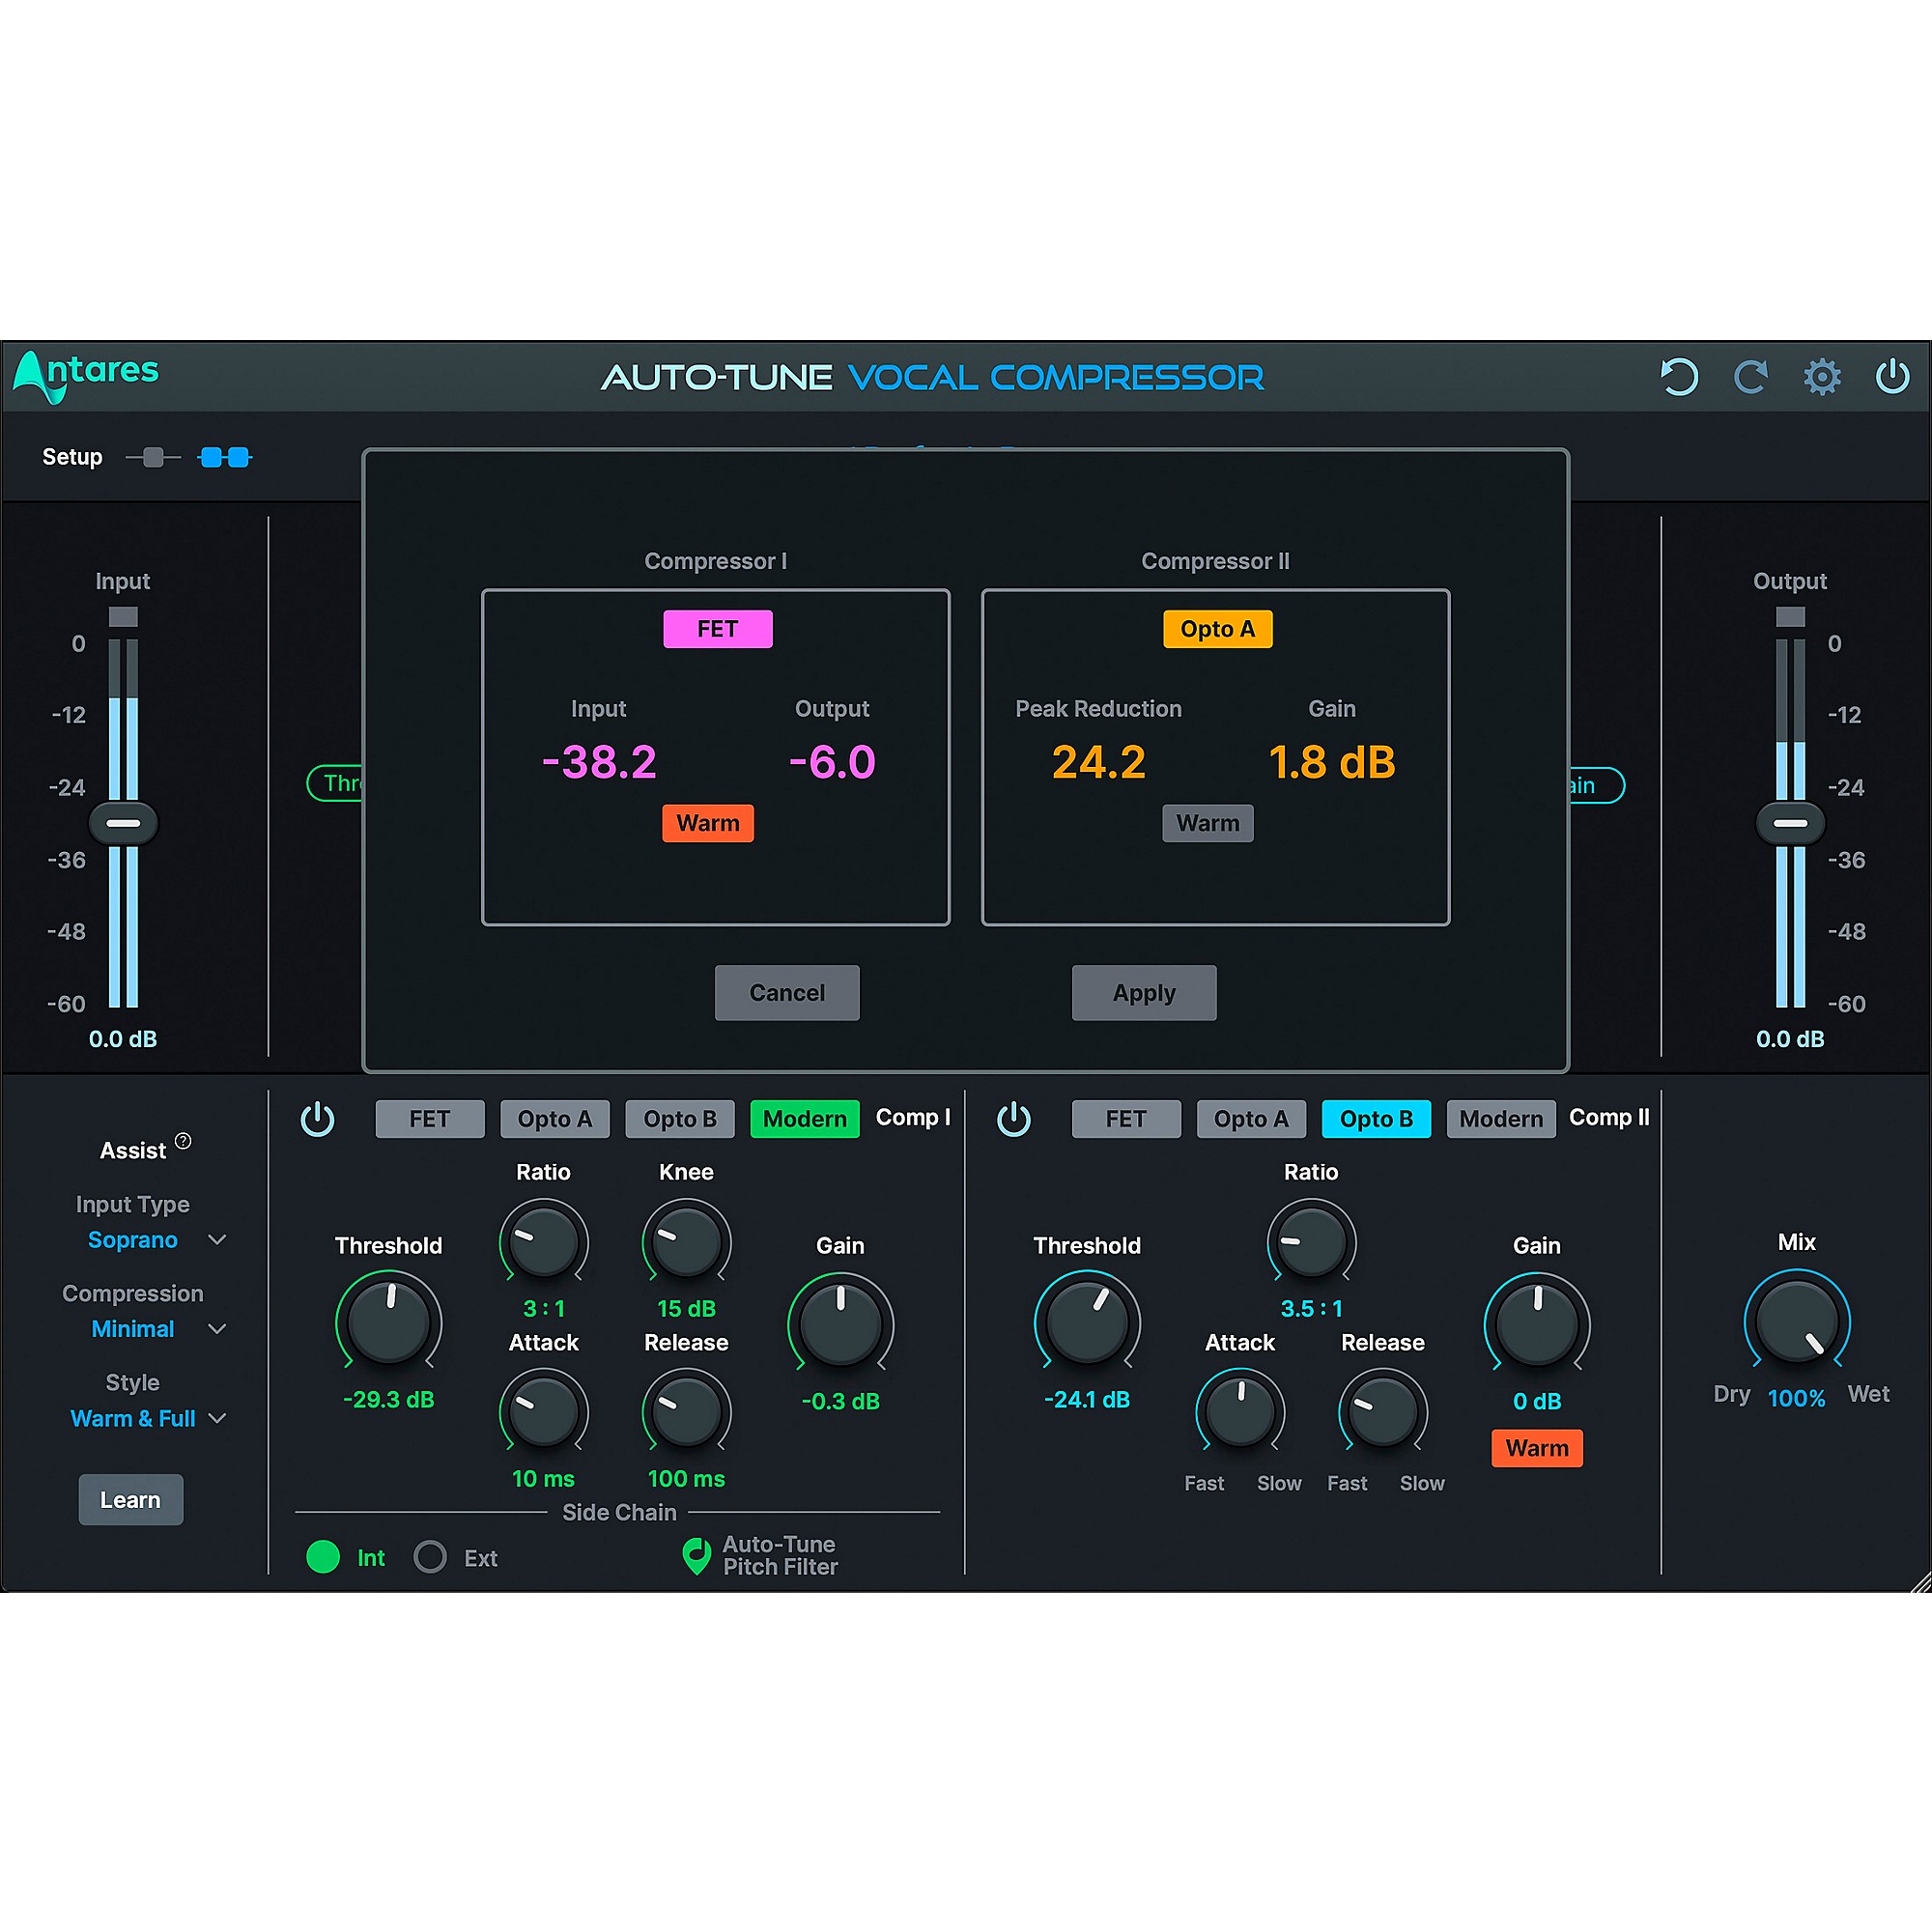Click Compressor I Input value -38.2
Screen dimensions: 1932x1932
coord(599,762)
